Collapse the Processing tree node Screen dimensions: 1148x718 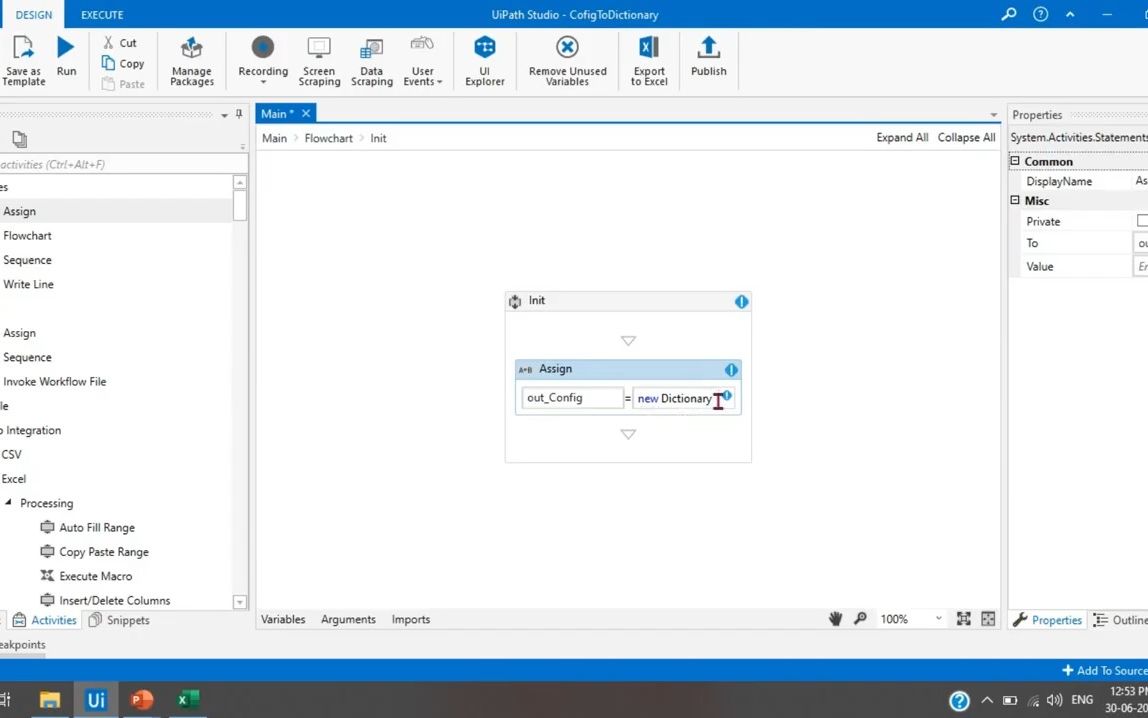9,503
